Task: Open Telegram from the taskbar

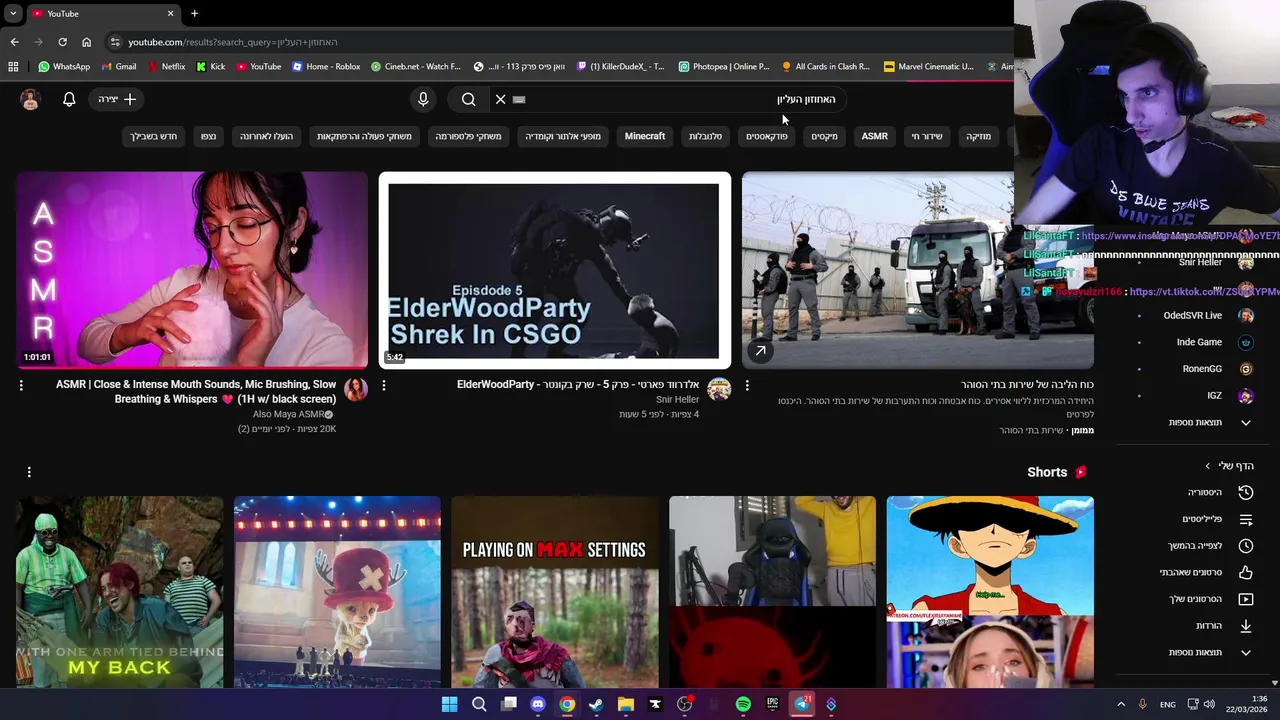Action: [802, 705]
